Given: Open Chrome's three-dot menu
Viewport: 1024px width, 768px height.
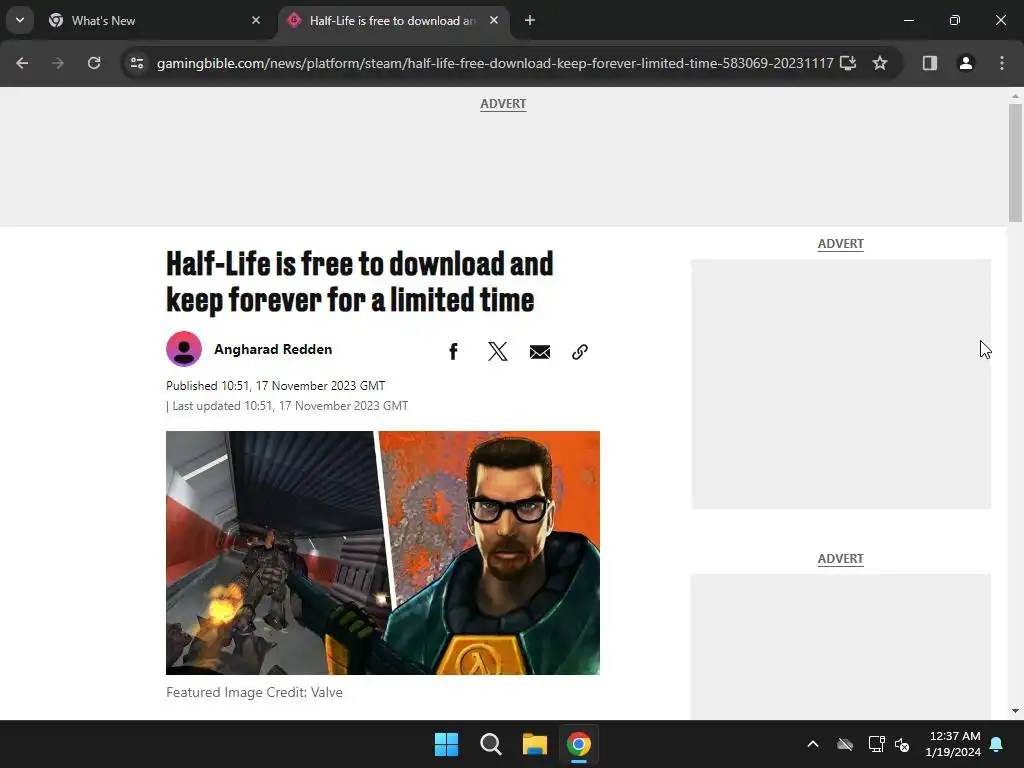Looking at the screenshot, I should (1001, 63).
